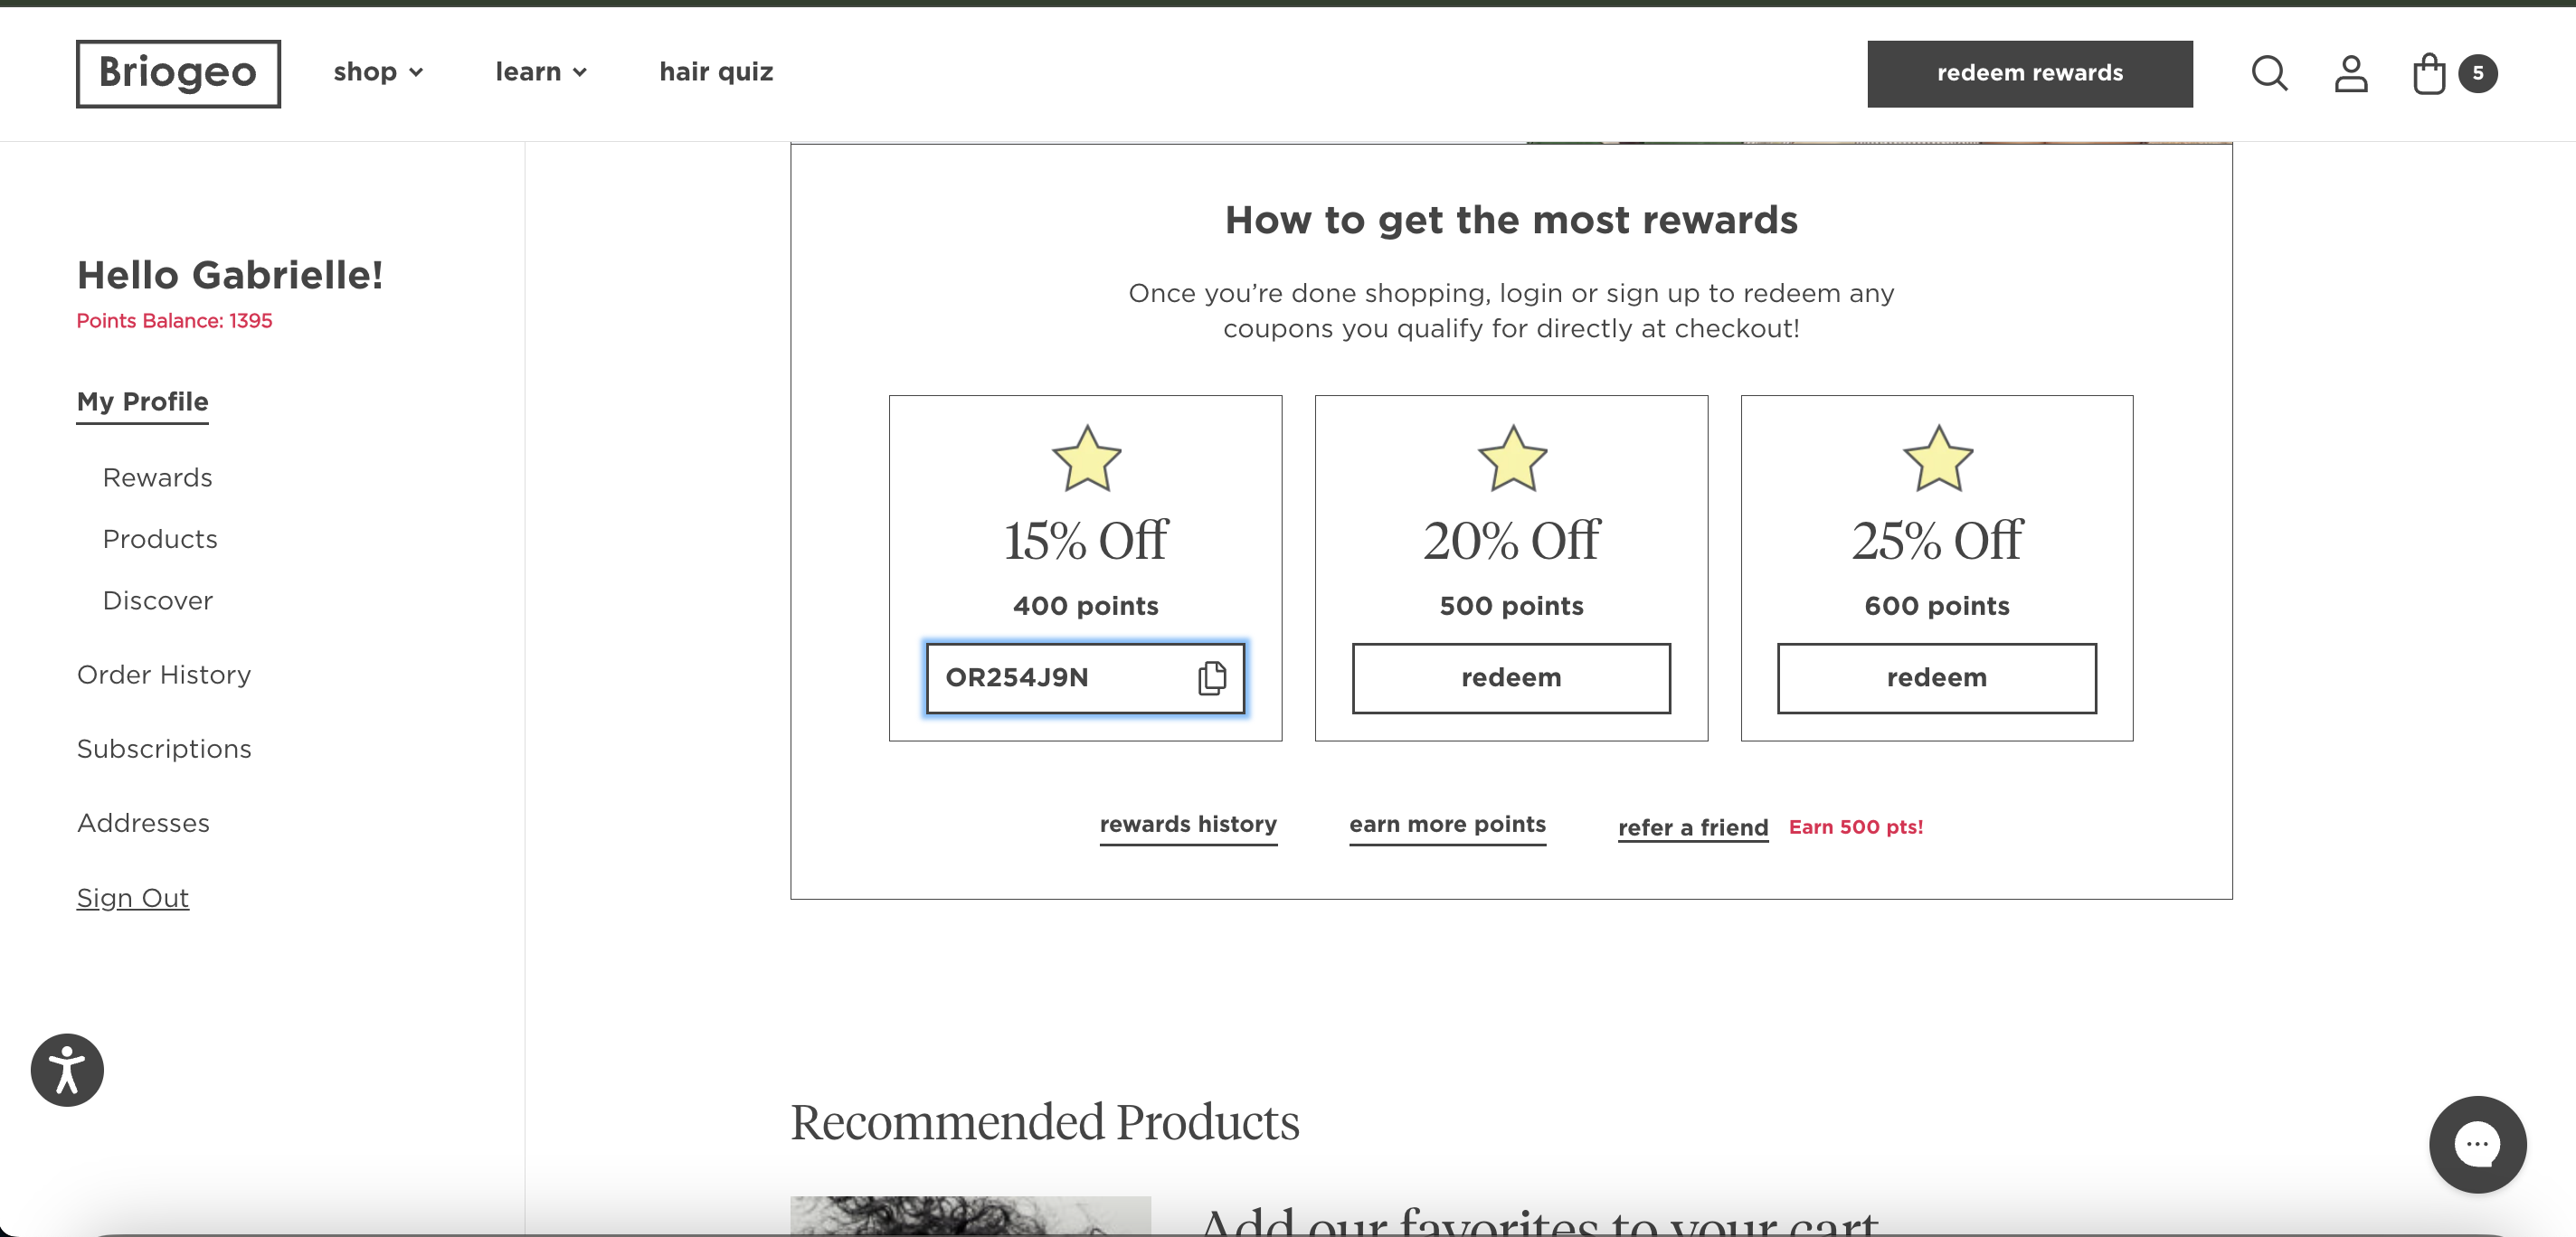Select the OR254J9N coupon code field
This screenshot has width=2576, height=1237.
tap(1085, 678)
